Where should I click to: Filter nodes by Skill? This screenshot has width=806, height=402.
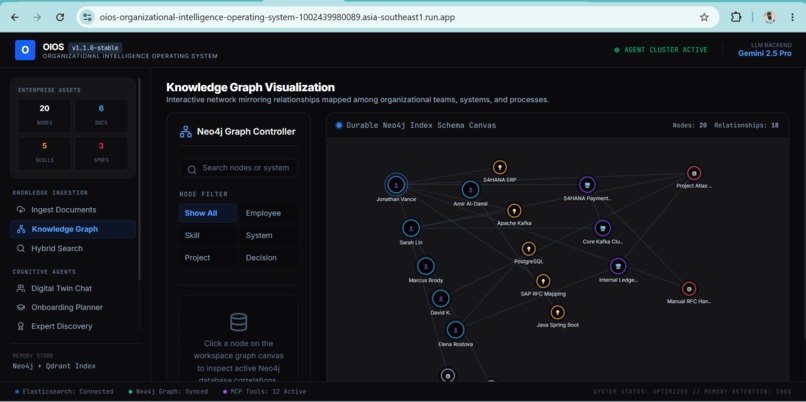coord(208,235)
